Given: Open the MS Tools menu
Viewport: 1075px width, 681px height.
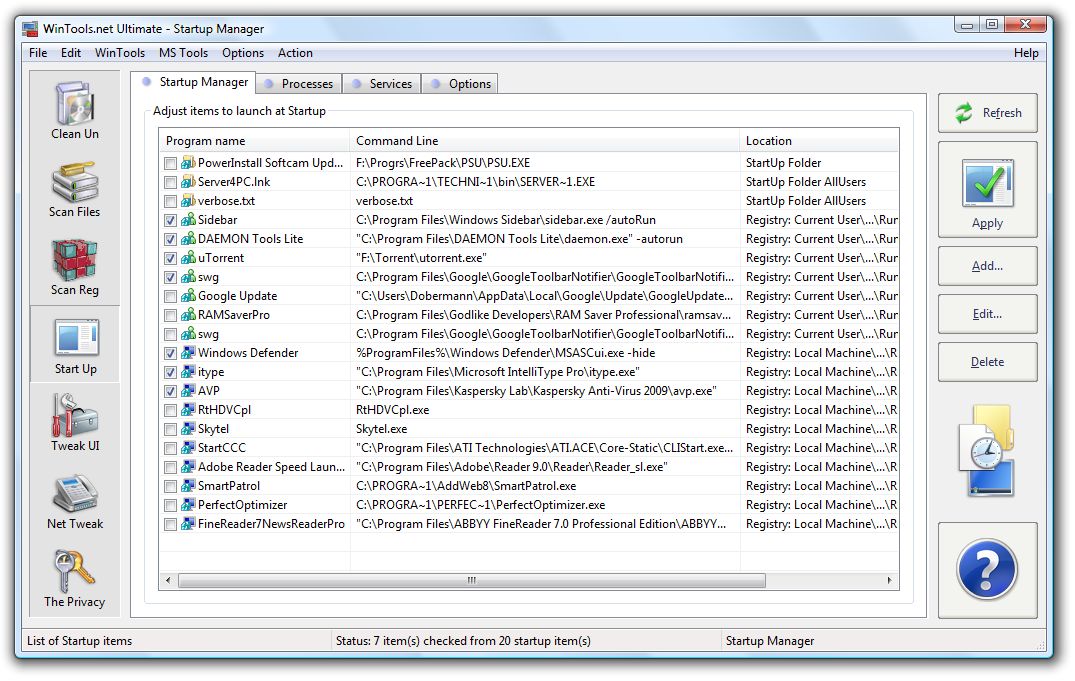Looking at the screenshot, I should pos(183,53).
